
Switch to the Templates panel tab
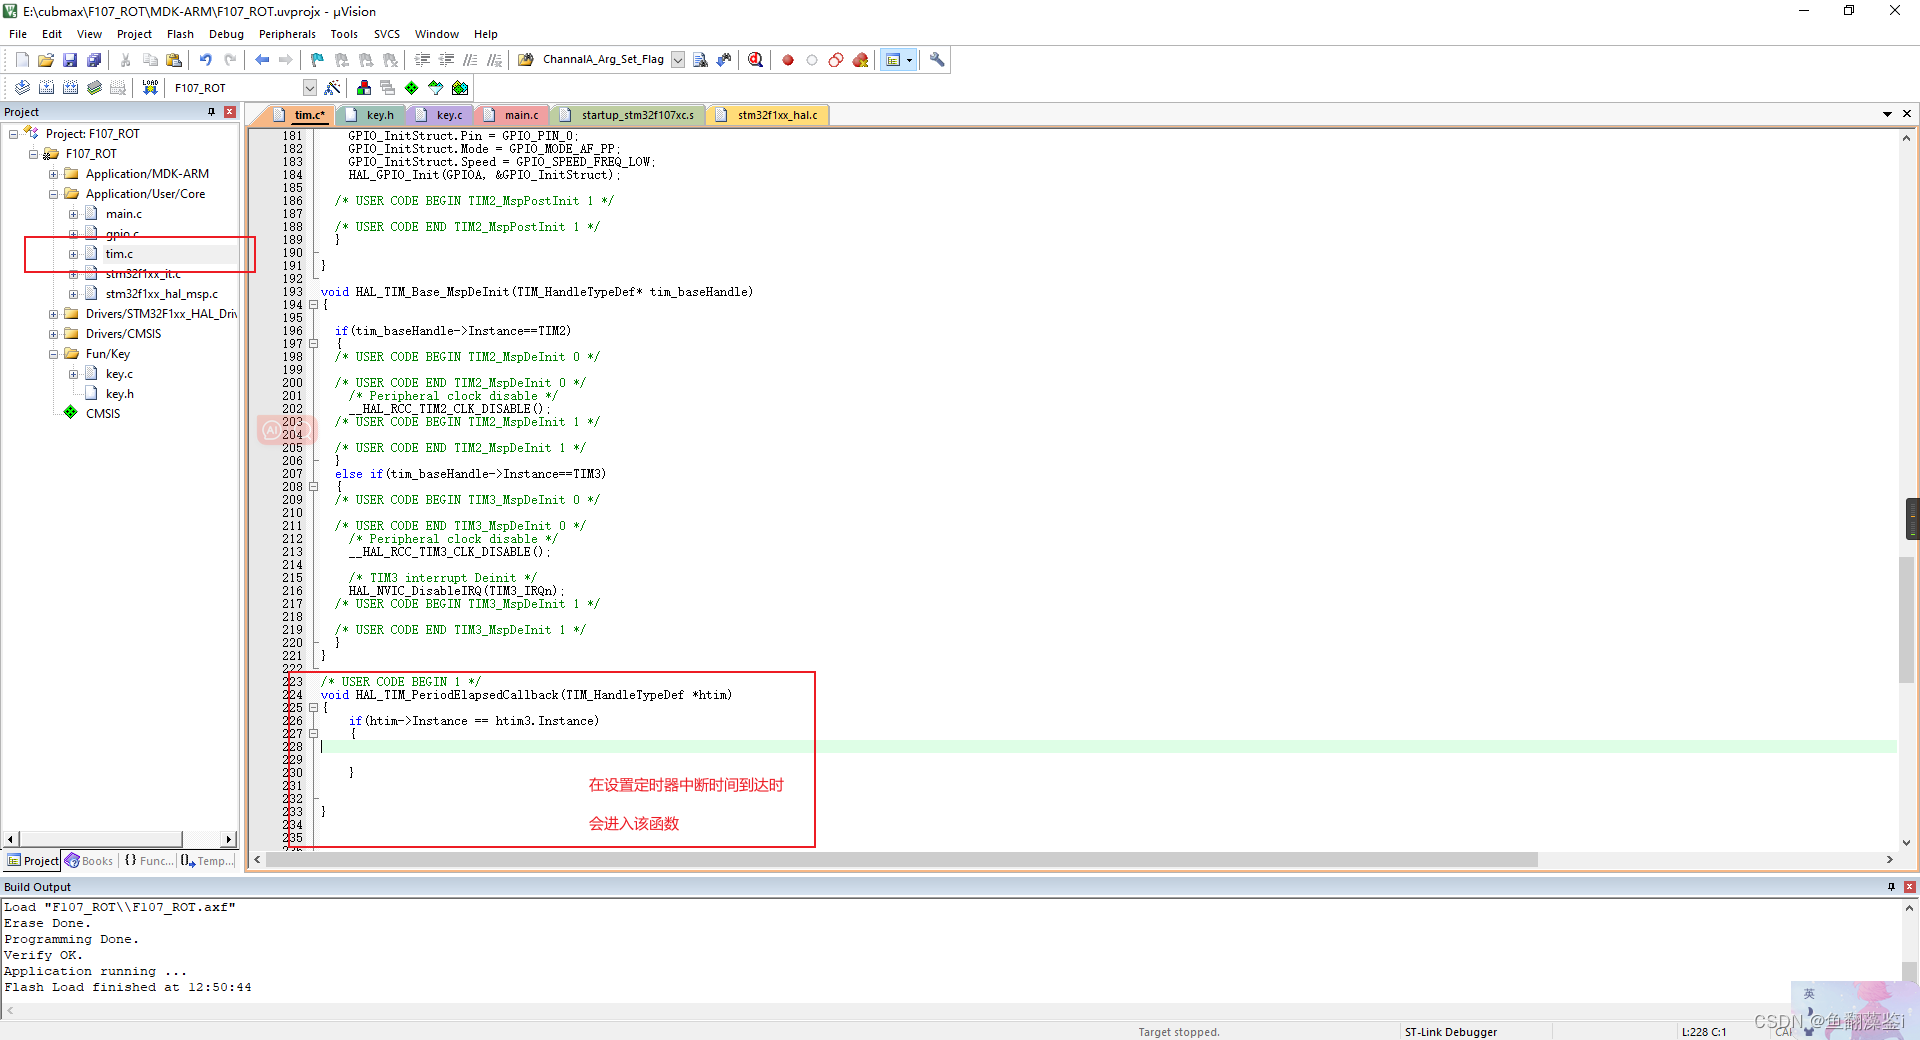point(207,861)
